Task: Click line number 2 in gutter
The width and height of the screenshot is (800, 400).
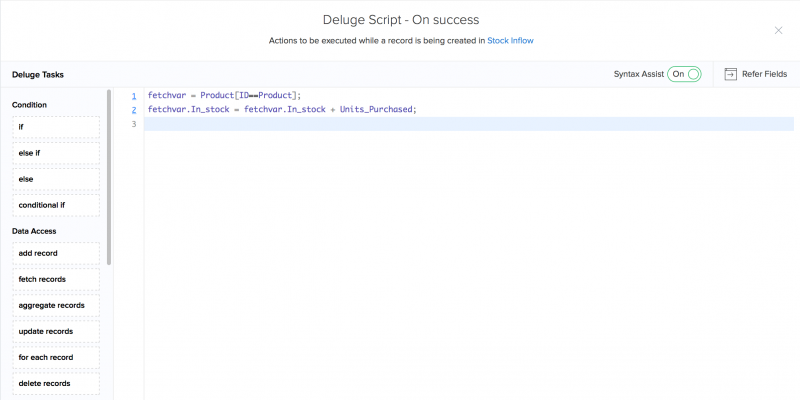Action: point(133,109)
